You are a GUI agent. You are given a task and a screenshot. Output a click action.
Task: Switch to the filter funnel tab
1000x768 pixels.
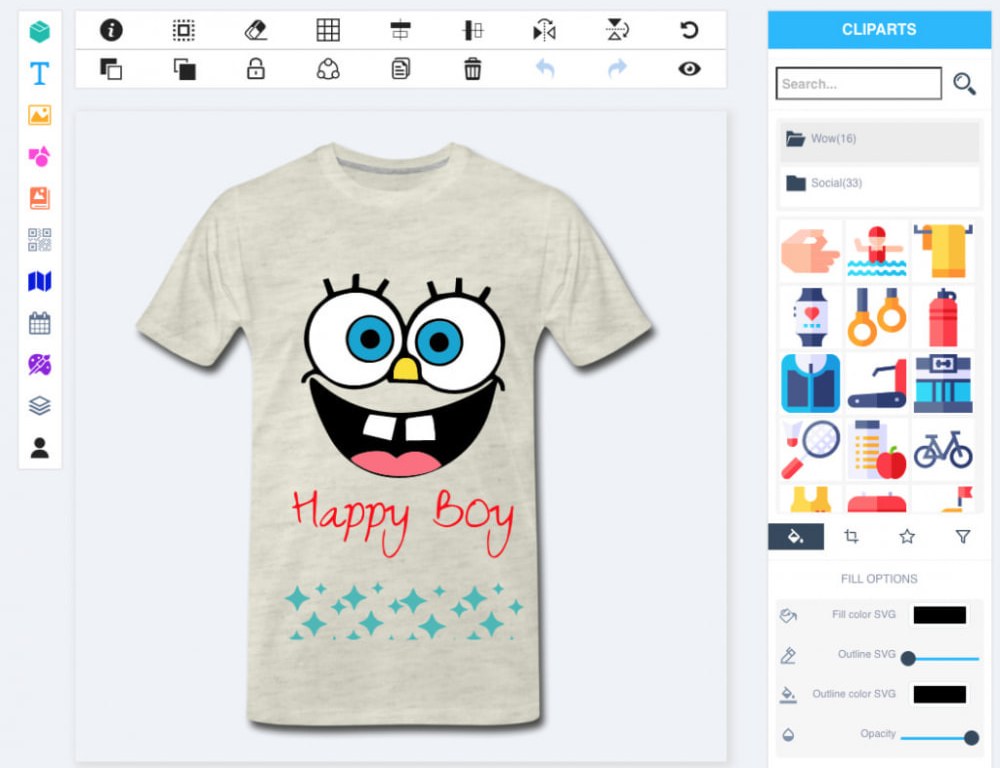[963, 536]
